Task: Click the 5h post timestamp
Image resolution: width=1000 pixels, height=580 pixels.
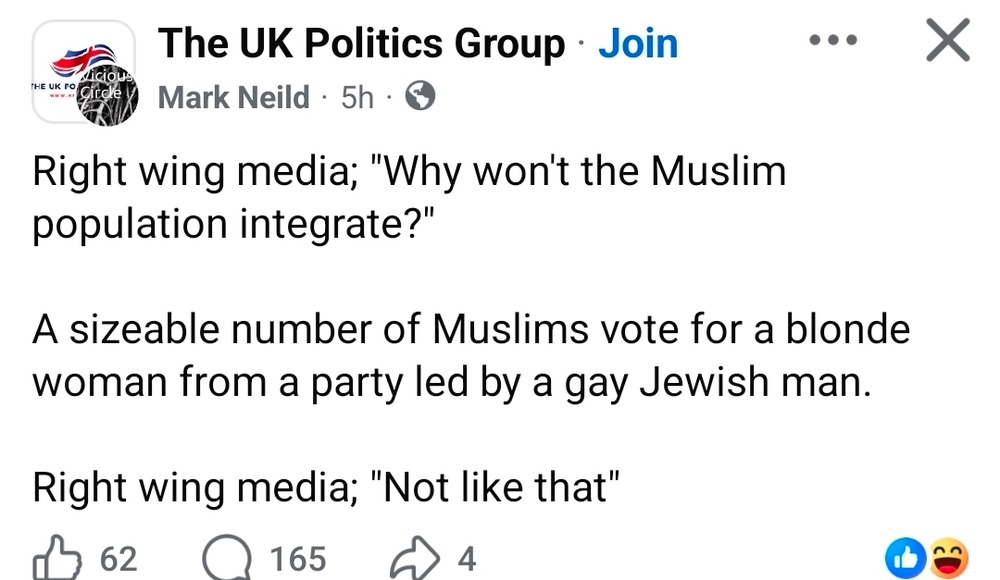Action: point(357,97)
